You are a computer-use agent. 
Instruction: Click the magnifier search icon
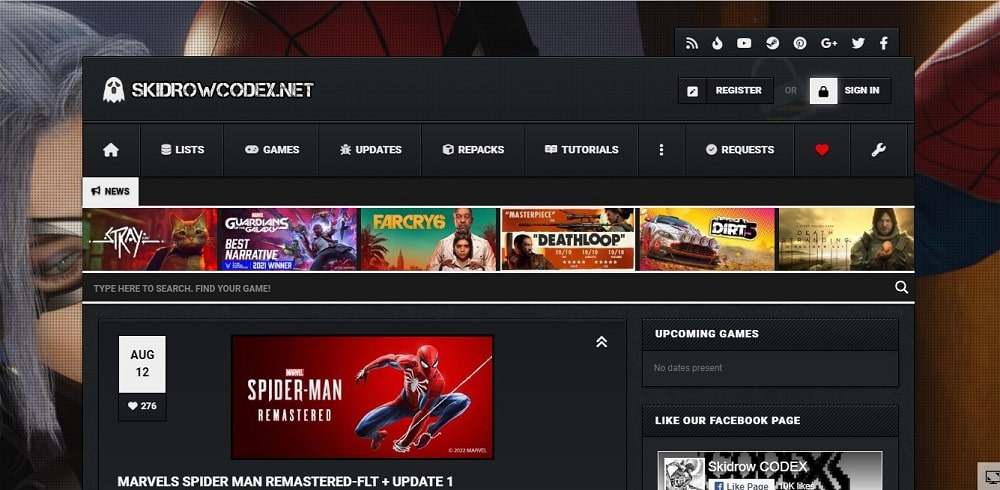(x=901, y=287)
